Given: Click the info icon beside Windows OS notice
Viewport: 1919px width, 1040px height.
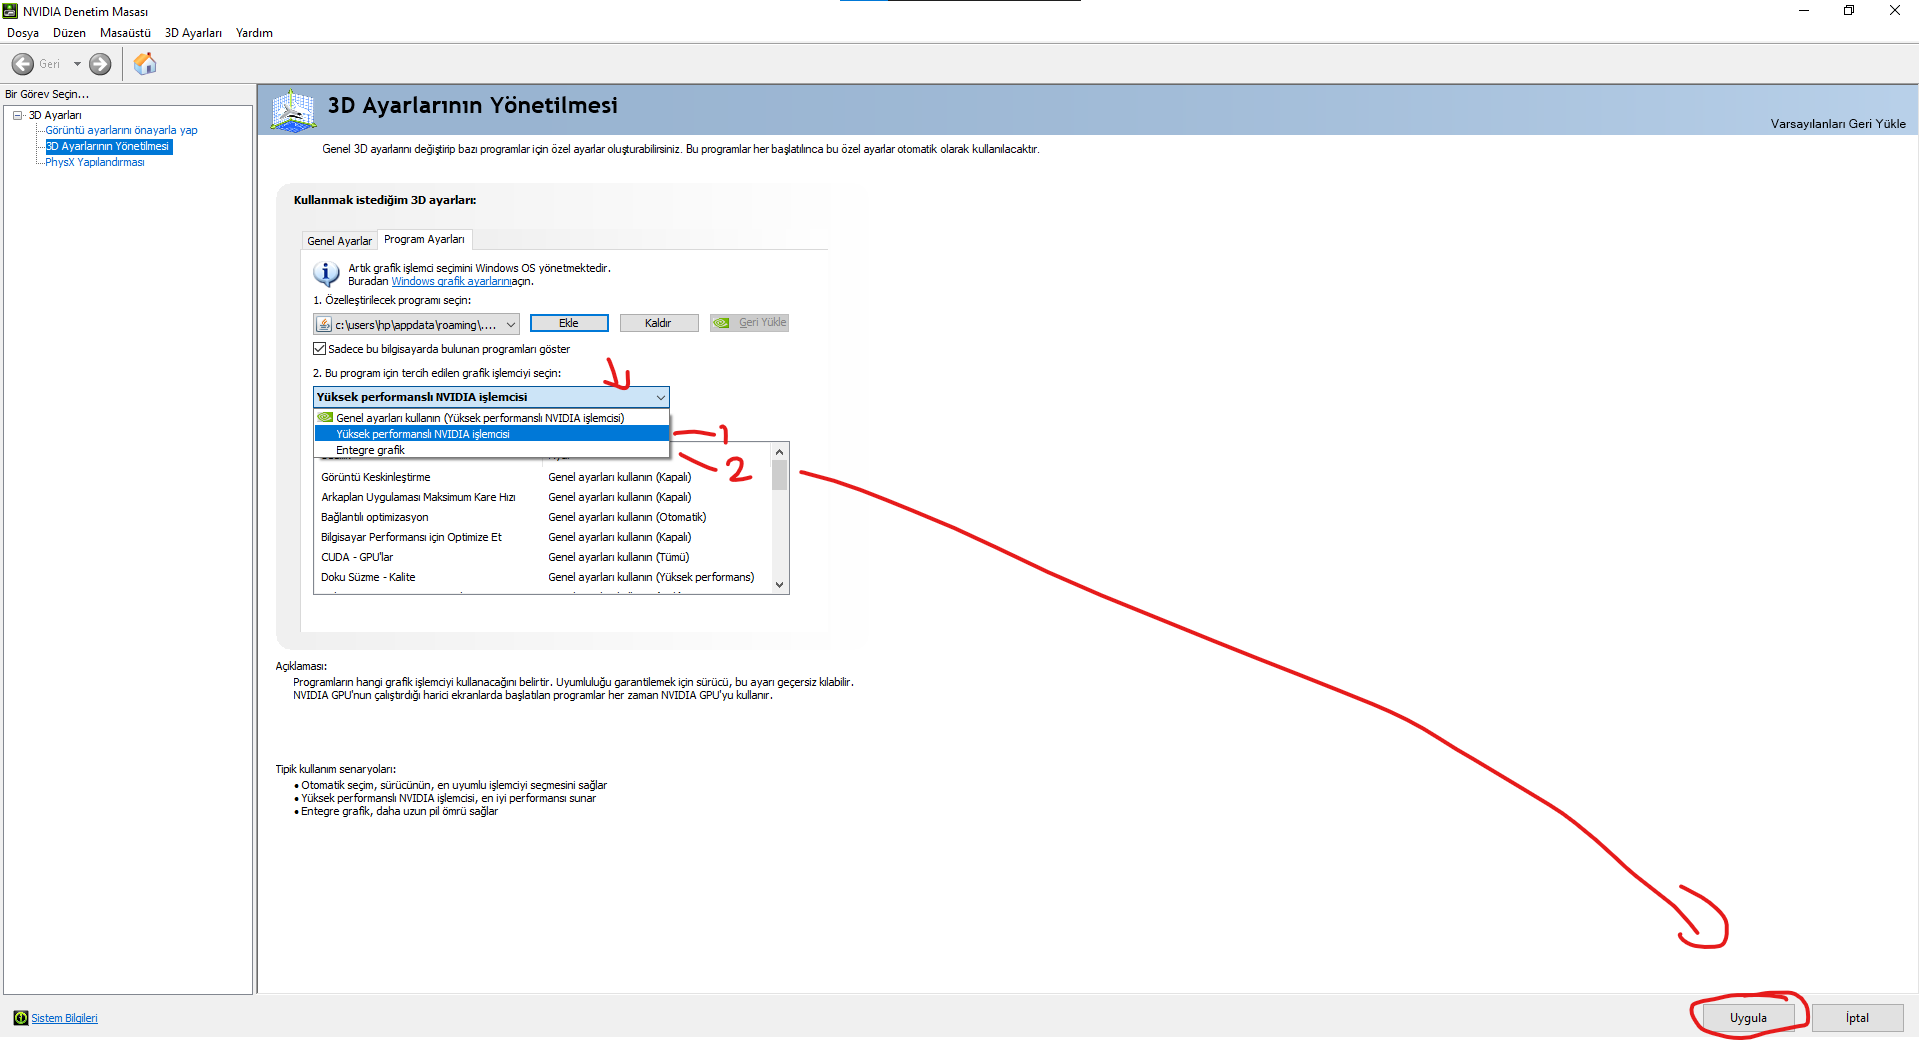Looking at the screenshot, I should tap(326, 273).
